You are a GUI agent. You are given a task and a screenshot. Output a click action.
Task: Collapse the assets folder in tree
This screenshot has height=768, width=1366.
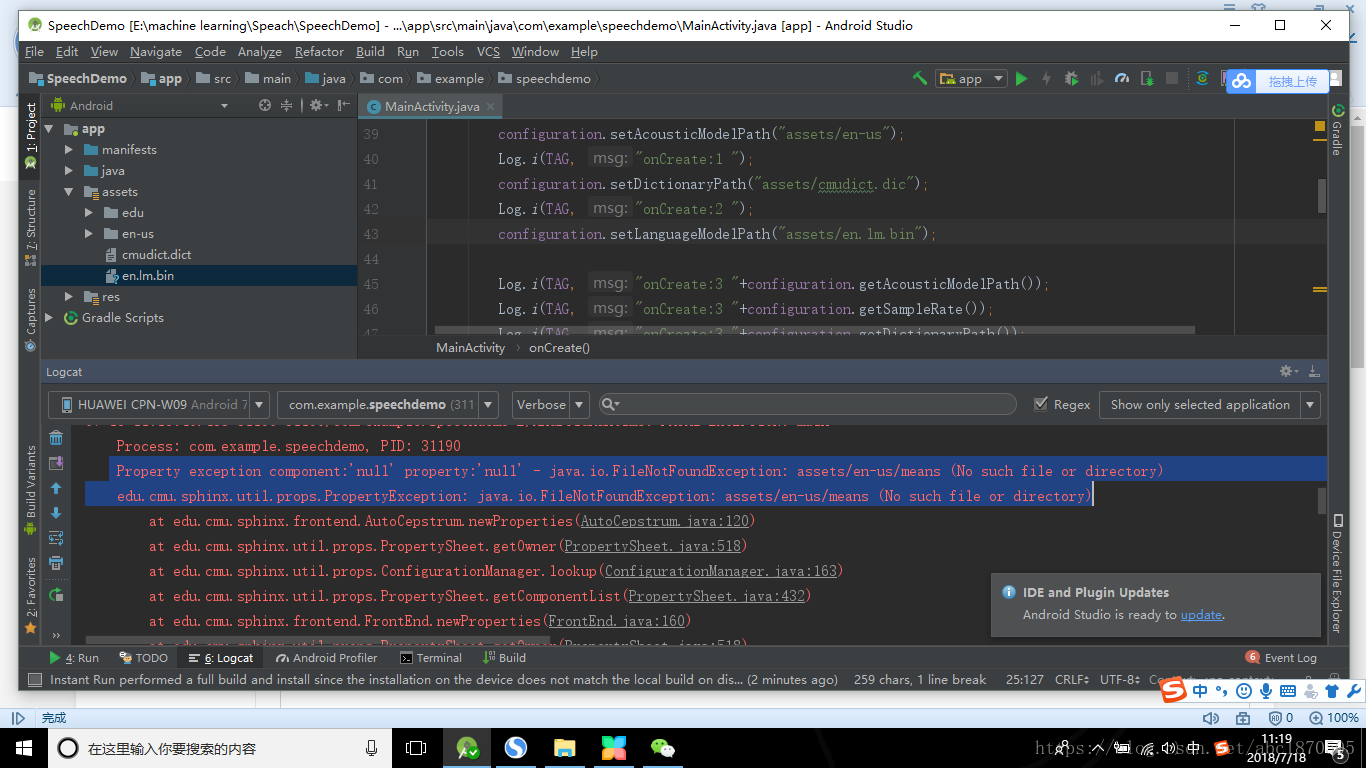[69, 192]
